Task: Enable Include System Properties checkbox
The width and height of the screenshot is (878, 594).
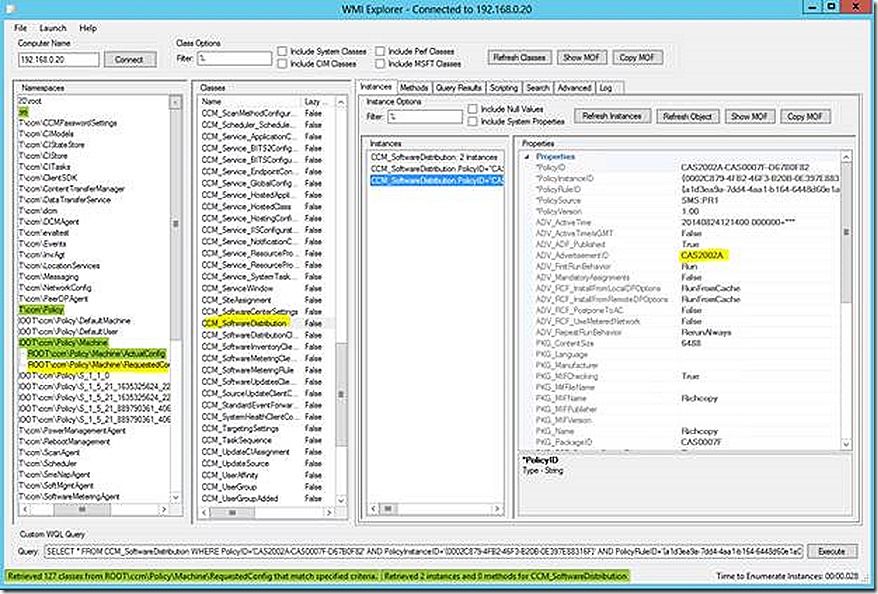Action: click(x=473, y=121)
